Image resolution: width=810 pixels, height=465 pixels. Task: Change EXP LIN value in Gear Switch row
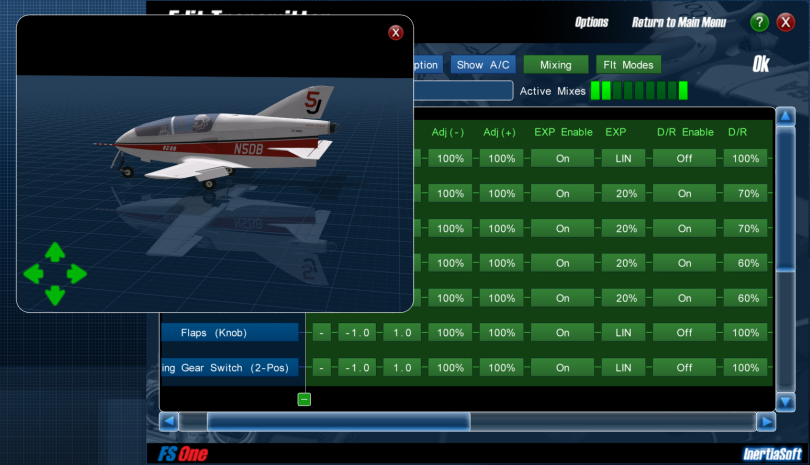coord(624,368)
